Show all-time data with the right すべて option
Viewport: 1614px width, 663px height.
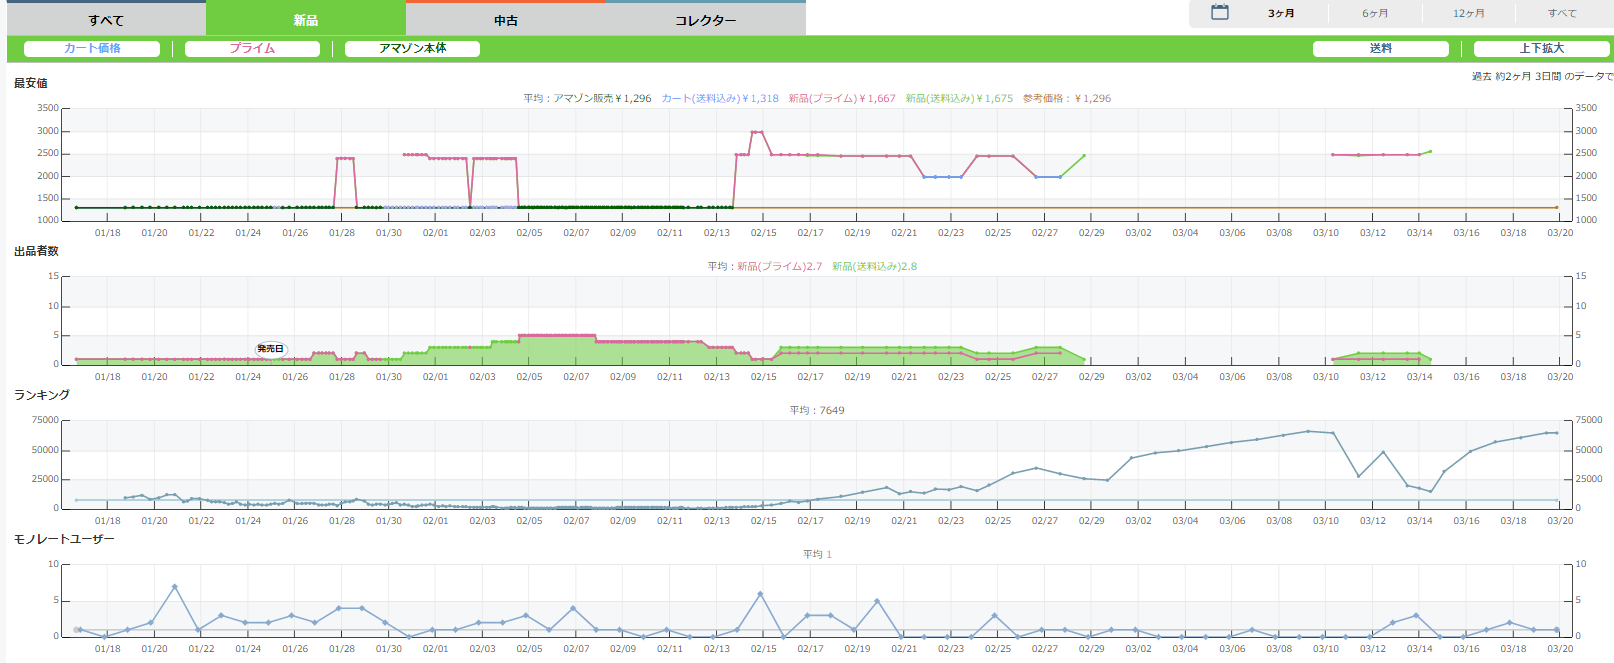pos(1561,14)
